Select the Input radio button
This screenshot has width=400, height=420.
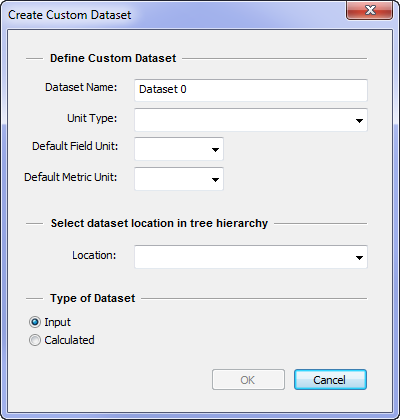(35, 322)
